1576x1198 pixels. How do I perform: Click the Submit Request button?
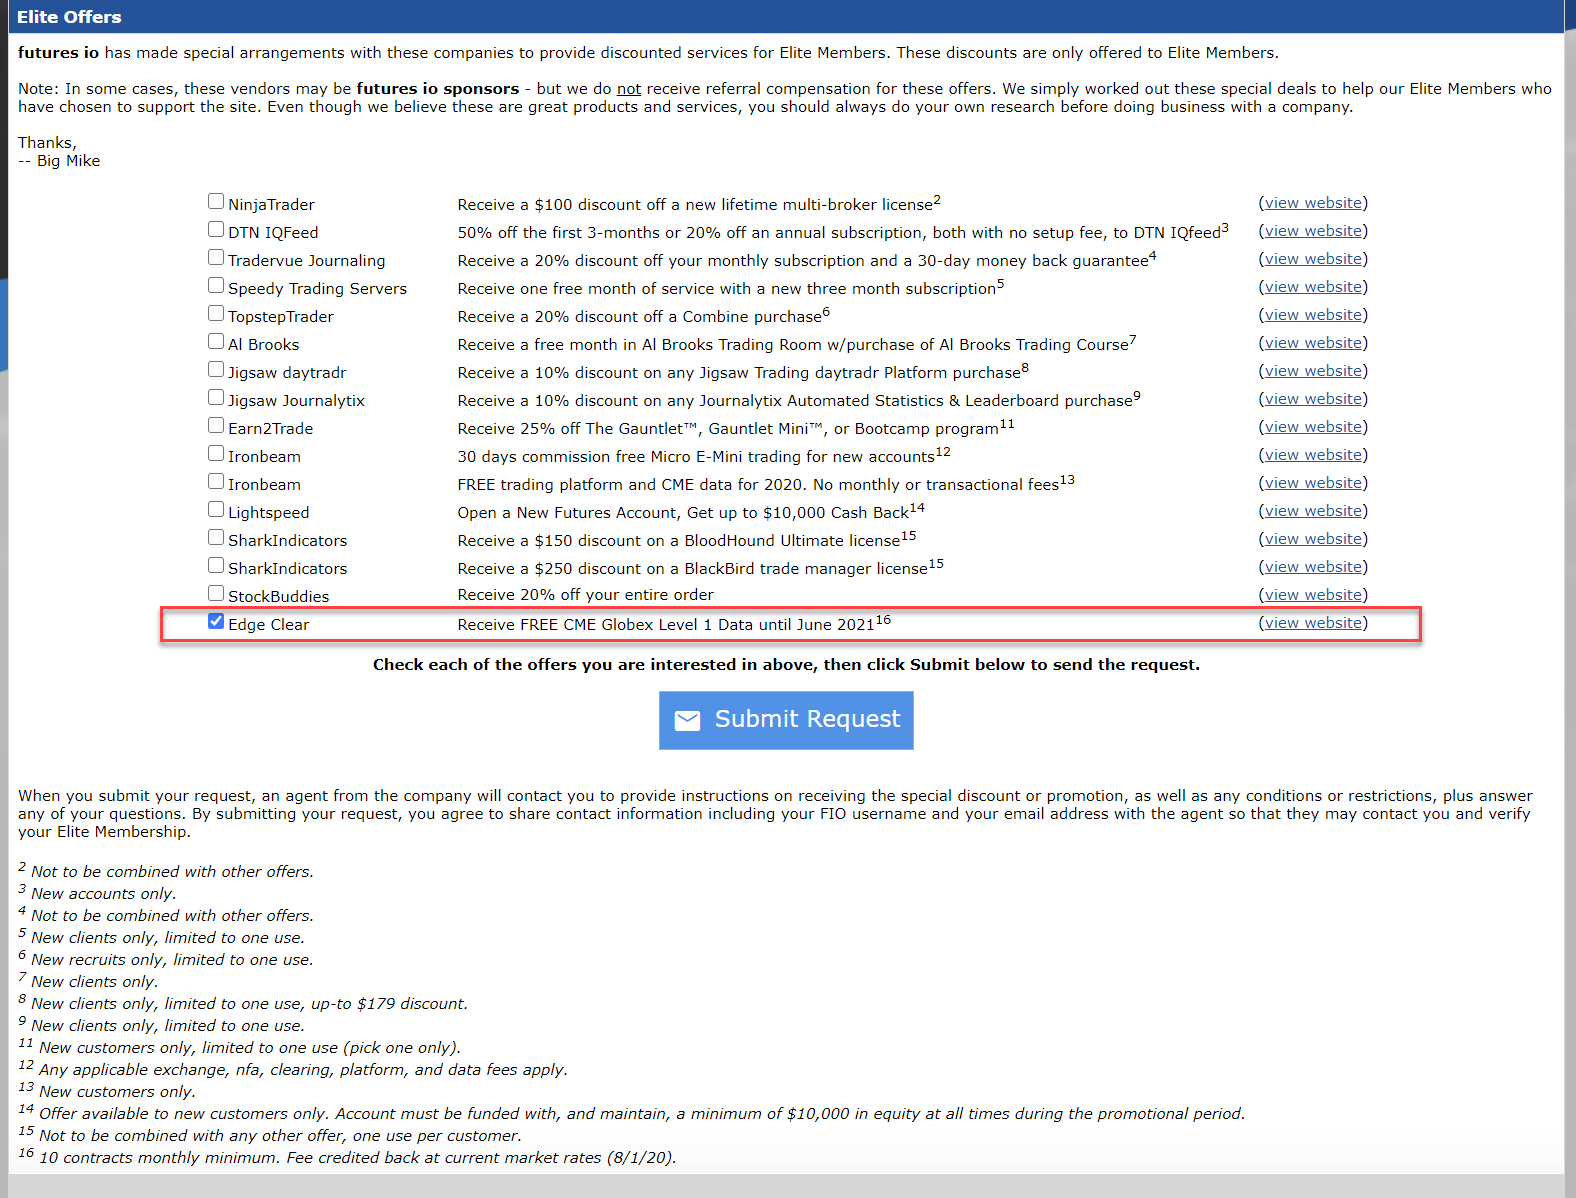coord(786,720)
